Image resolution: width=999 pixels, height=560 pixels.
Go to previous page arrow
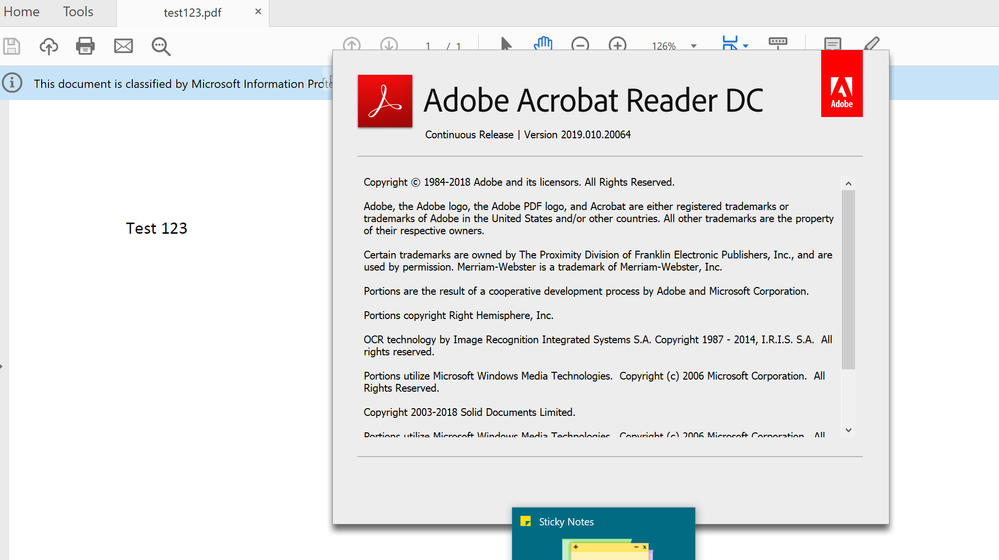click(x=352, y=45)
